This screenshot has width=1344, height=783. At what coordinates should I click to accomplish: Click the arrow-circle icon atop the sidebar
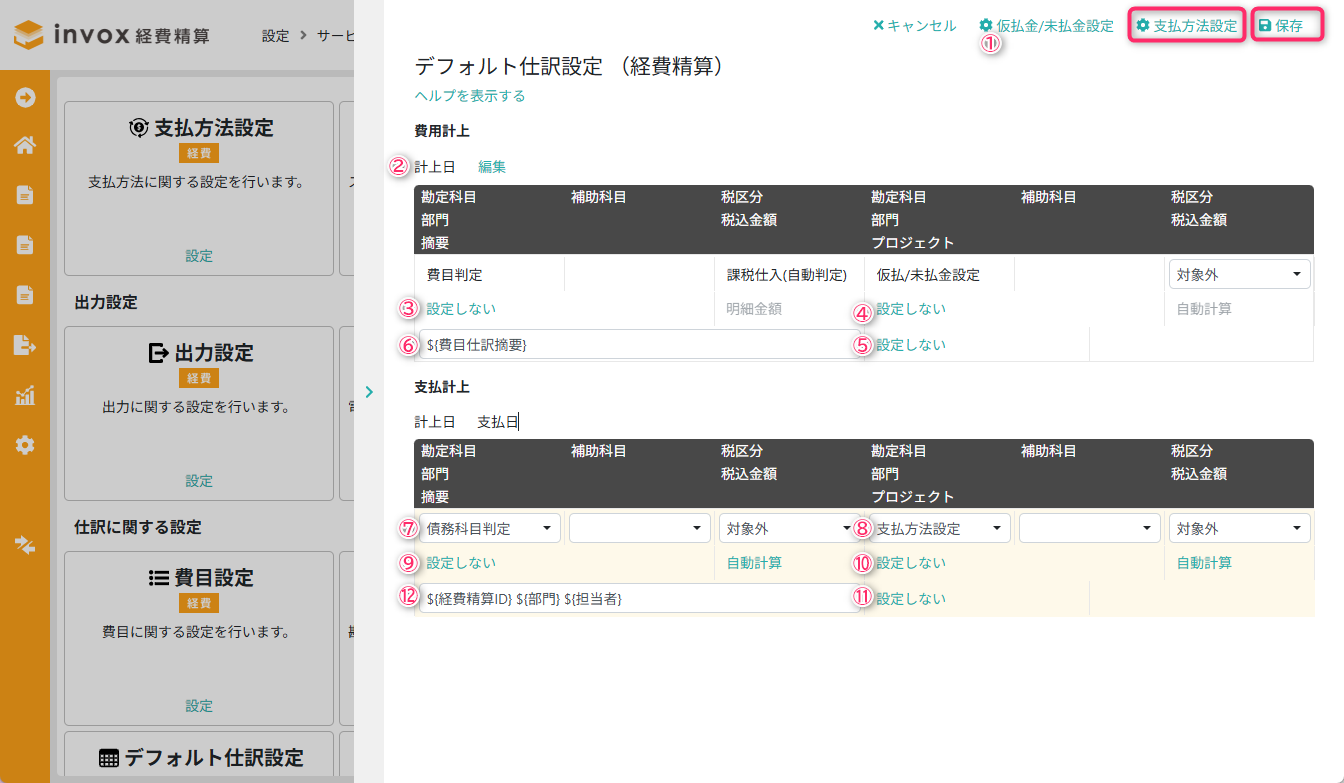click(25, 97)
